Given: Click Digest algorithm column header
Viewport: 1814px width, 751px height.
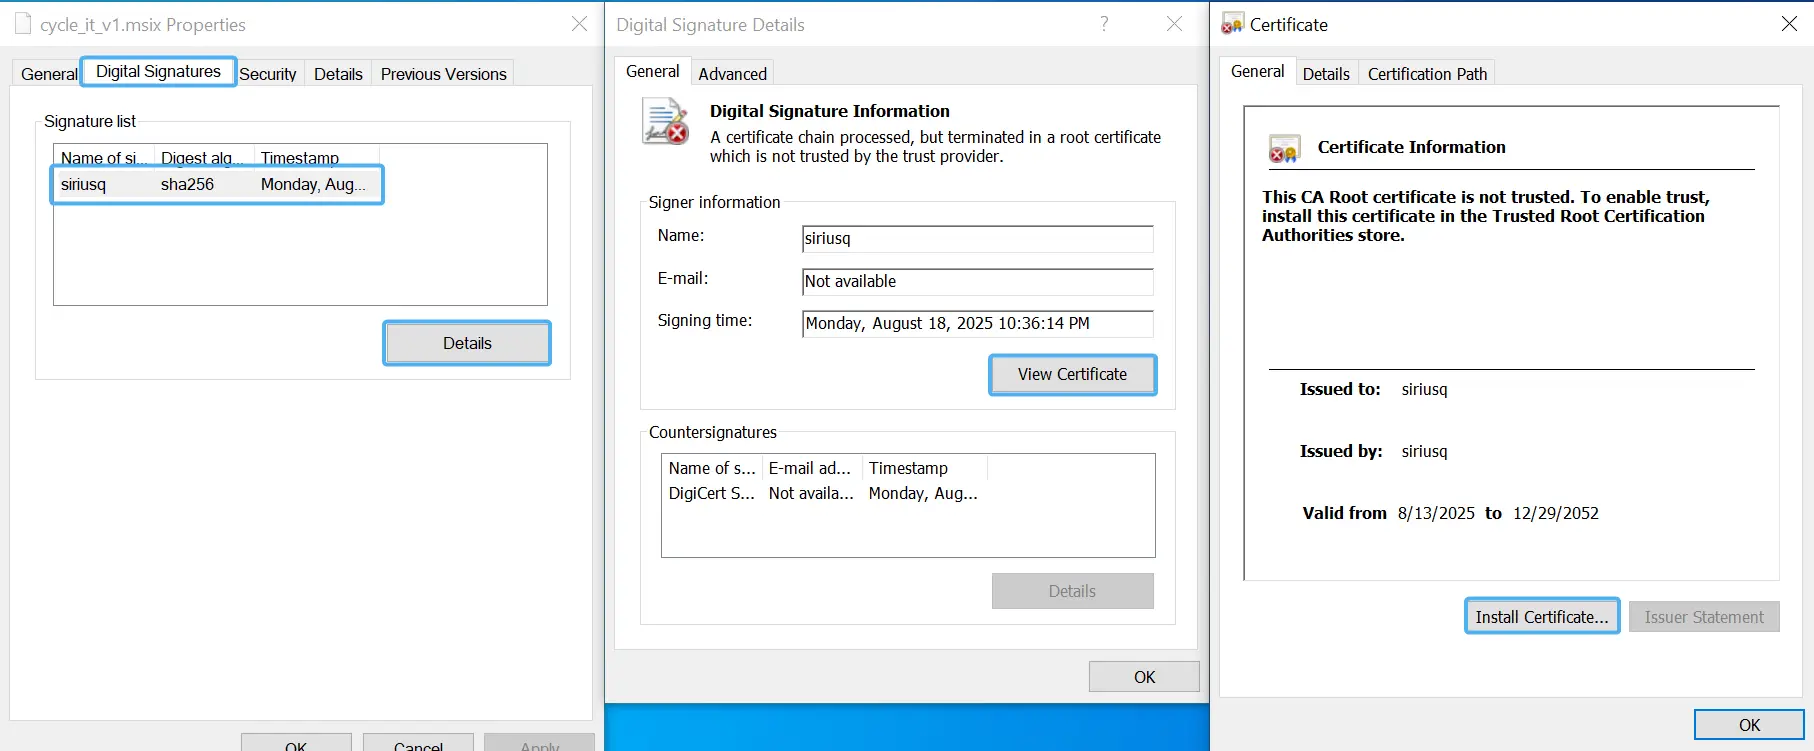Looking at the screenshot, I should 203,158.
